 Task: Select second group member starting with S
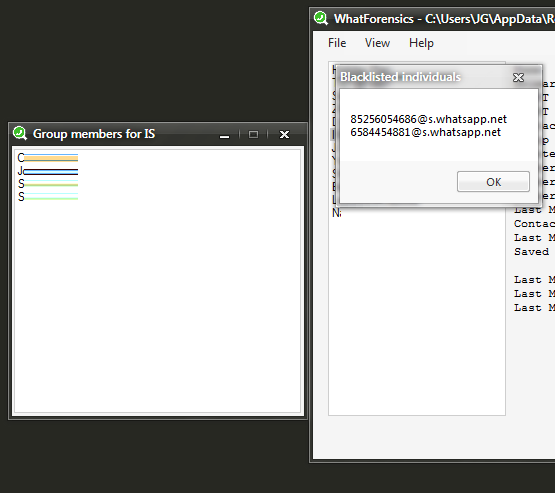click(47, 196)
